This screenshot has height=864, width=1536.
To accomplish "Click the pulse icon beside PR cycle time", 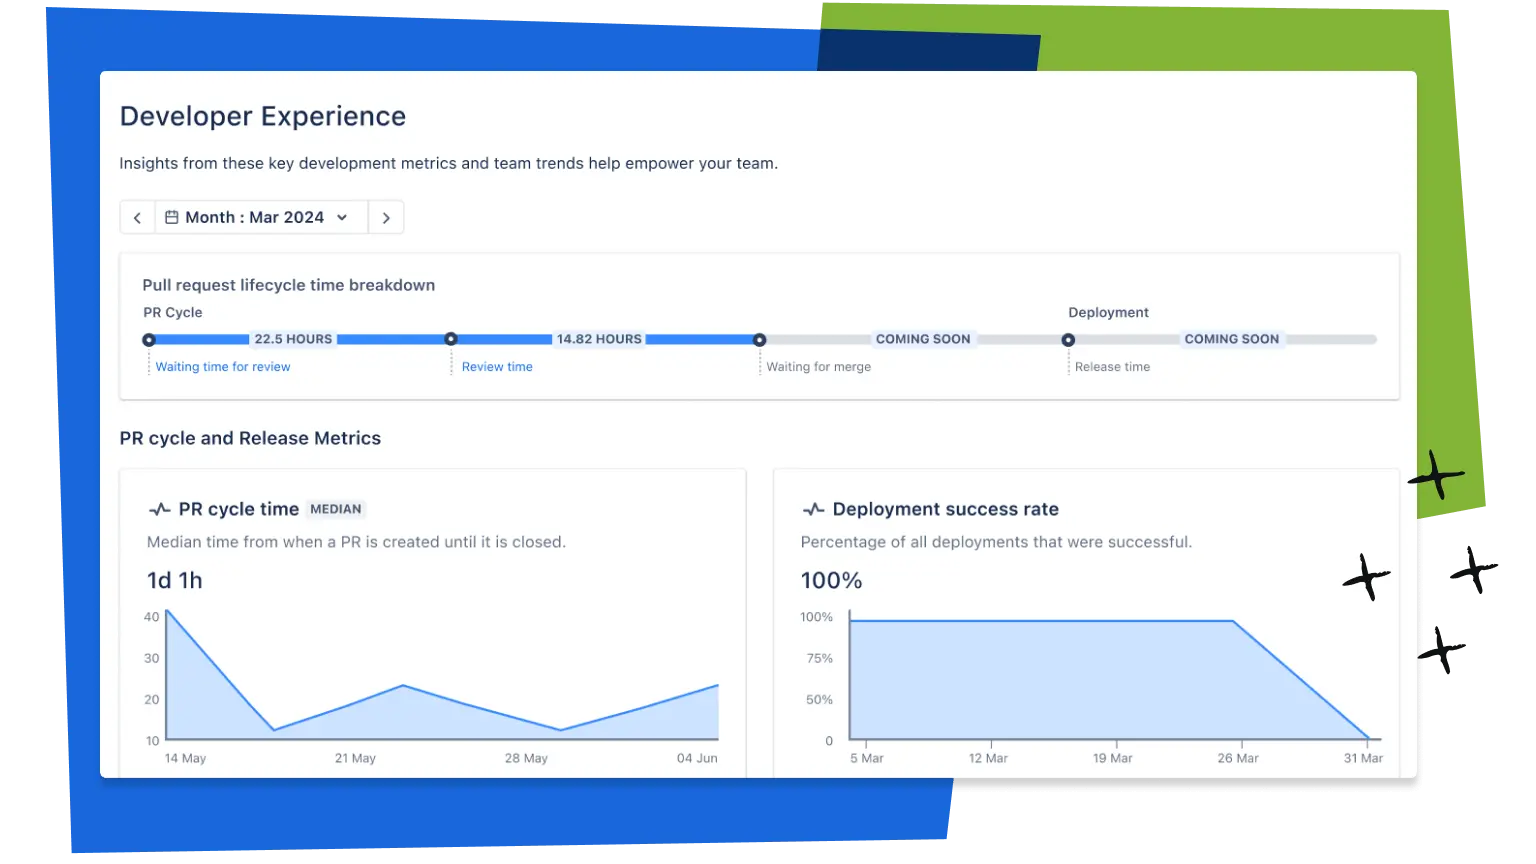I will pyautogui.click(x=159, y=509).
